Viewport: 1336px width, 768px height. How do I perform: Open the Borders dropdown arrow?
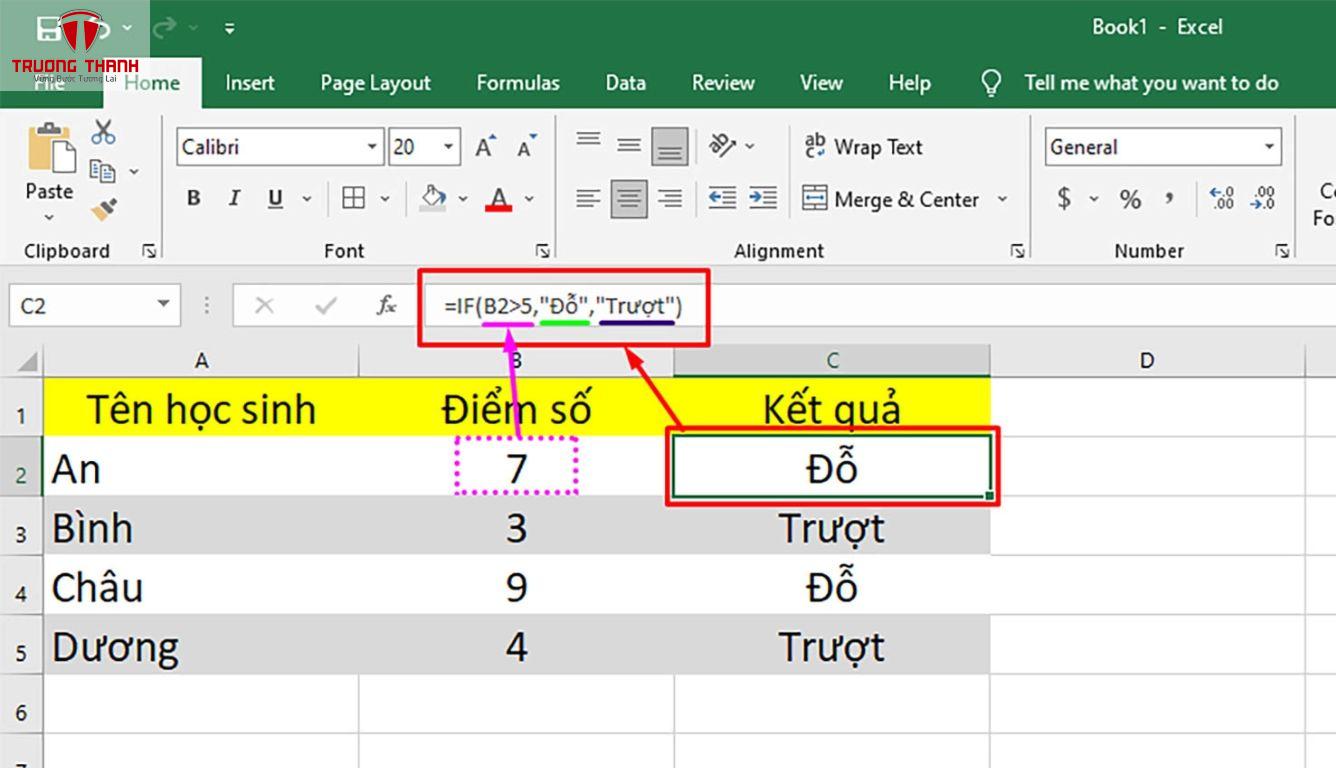385,199
